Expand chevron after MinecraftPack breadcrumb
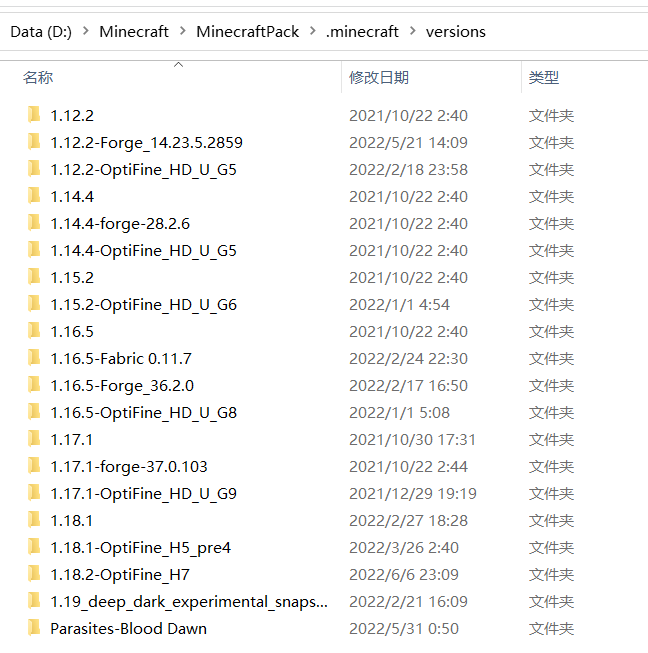 point(313,31)
